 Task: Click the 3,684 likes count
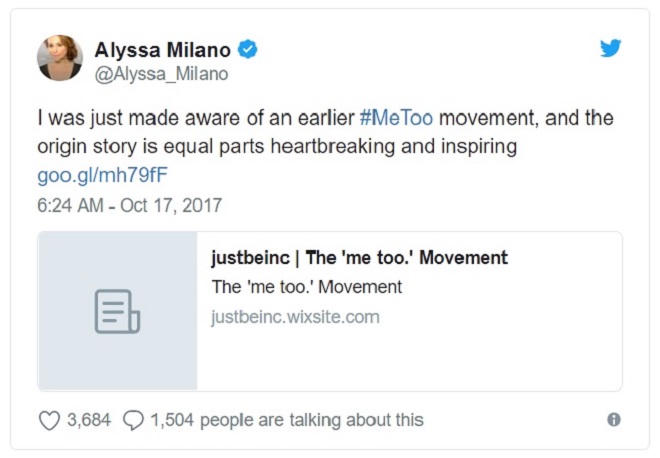point(89,420)
